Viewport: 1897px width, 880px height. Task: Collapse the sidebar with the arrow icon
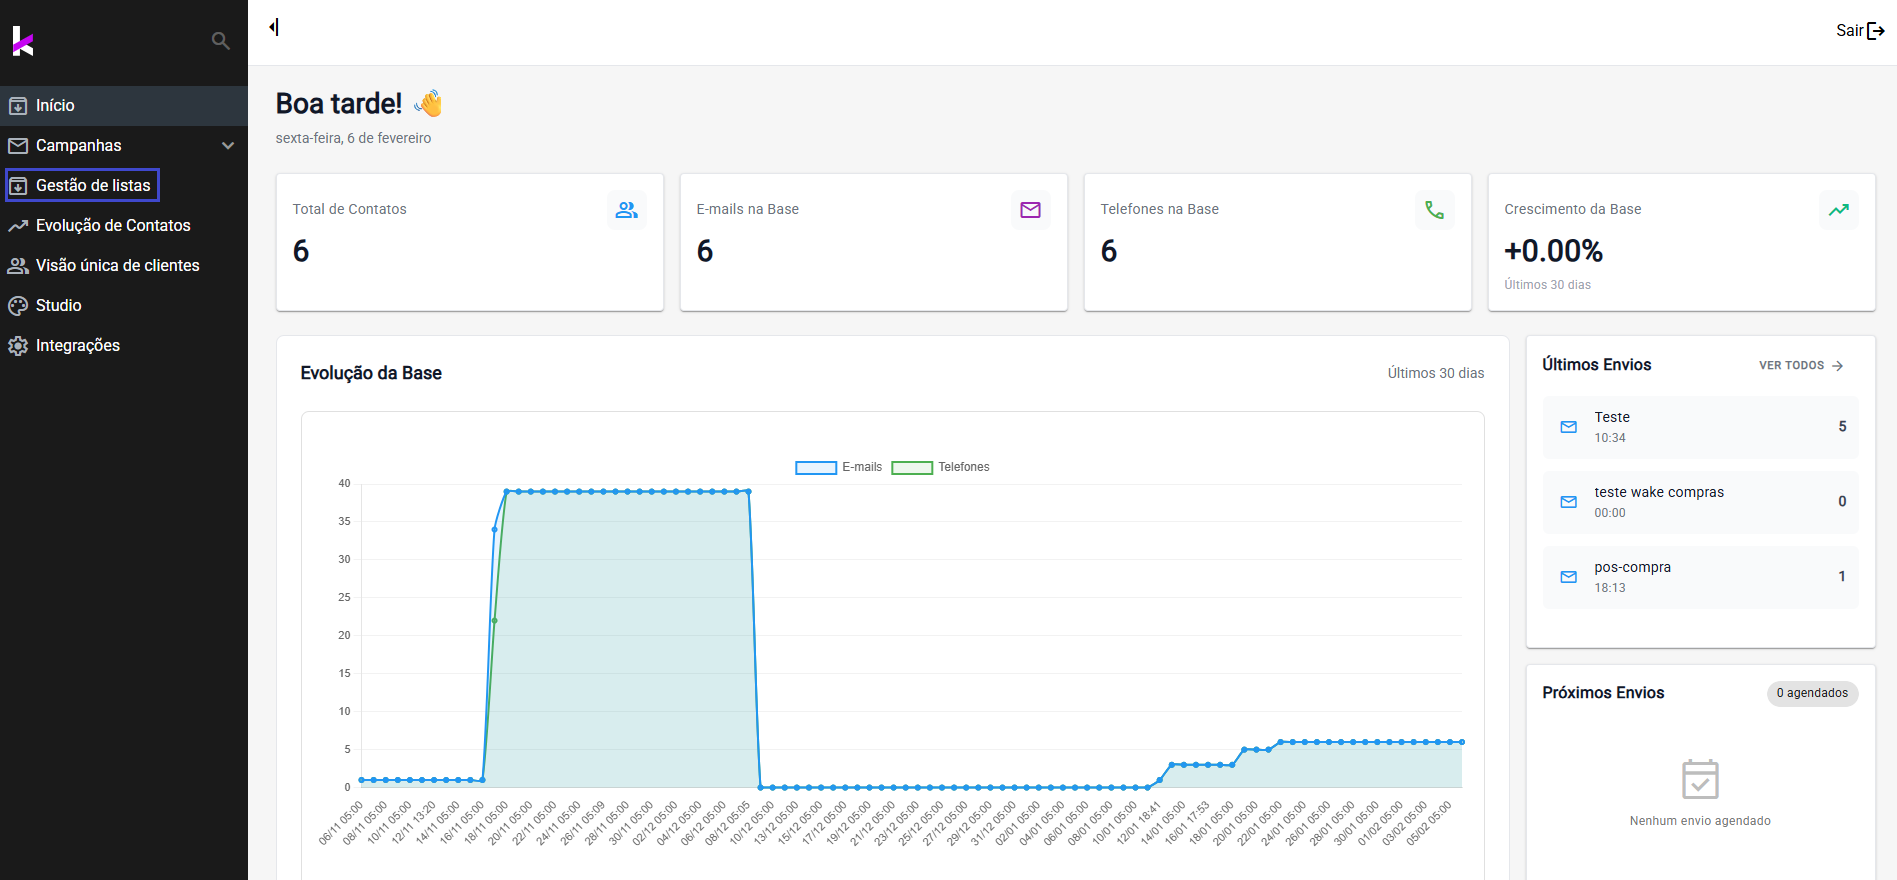coord(274,27)
